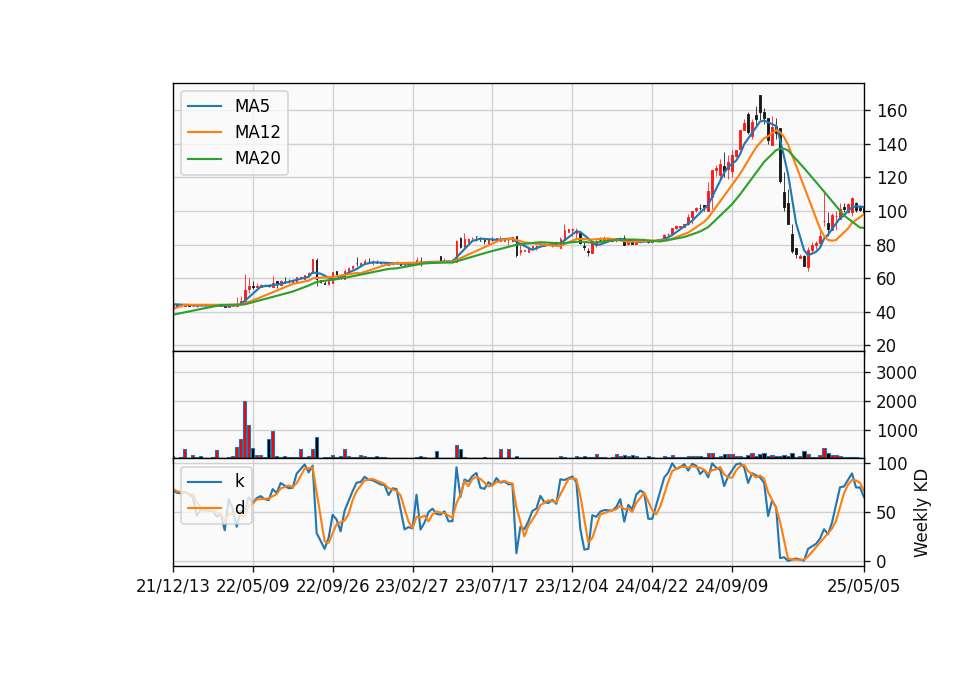
Task: Click the MA12 legend label
Action: point(257,132)
